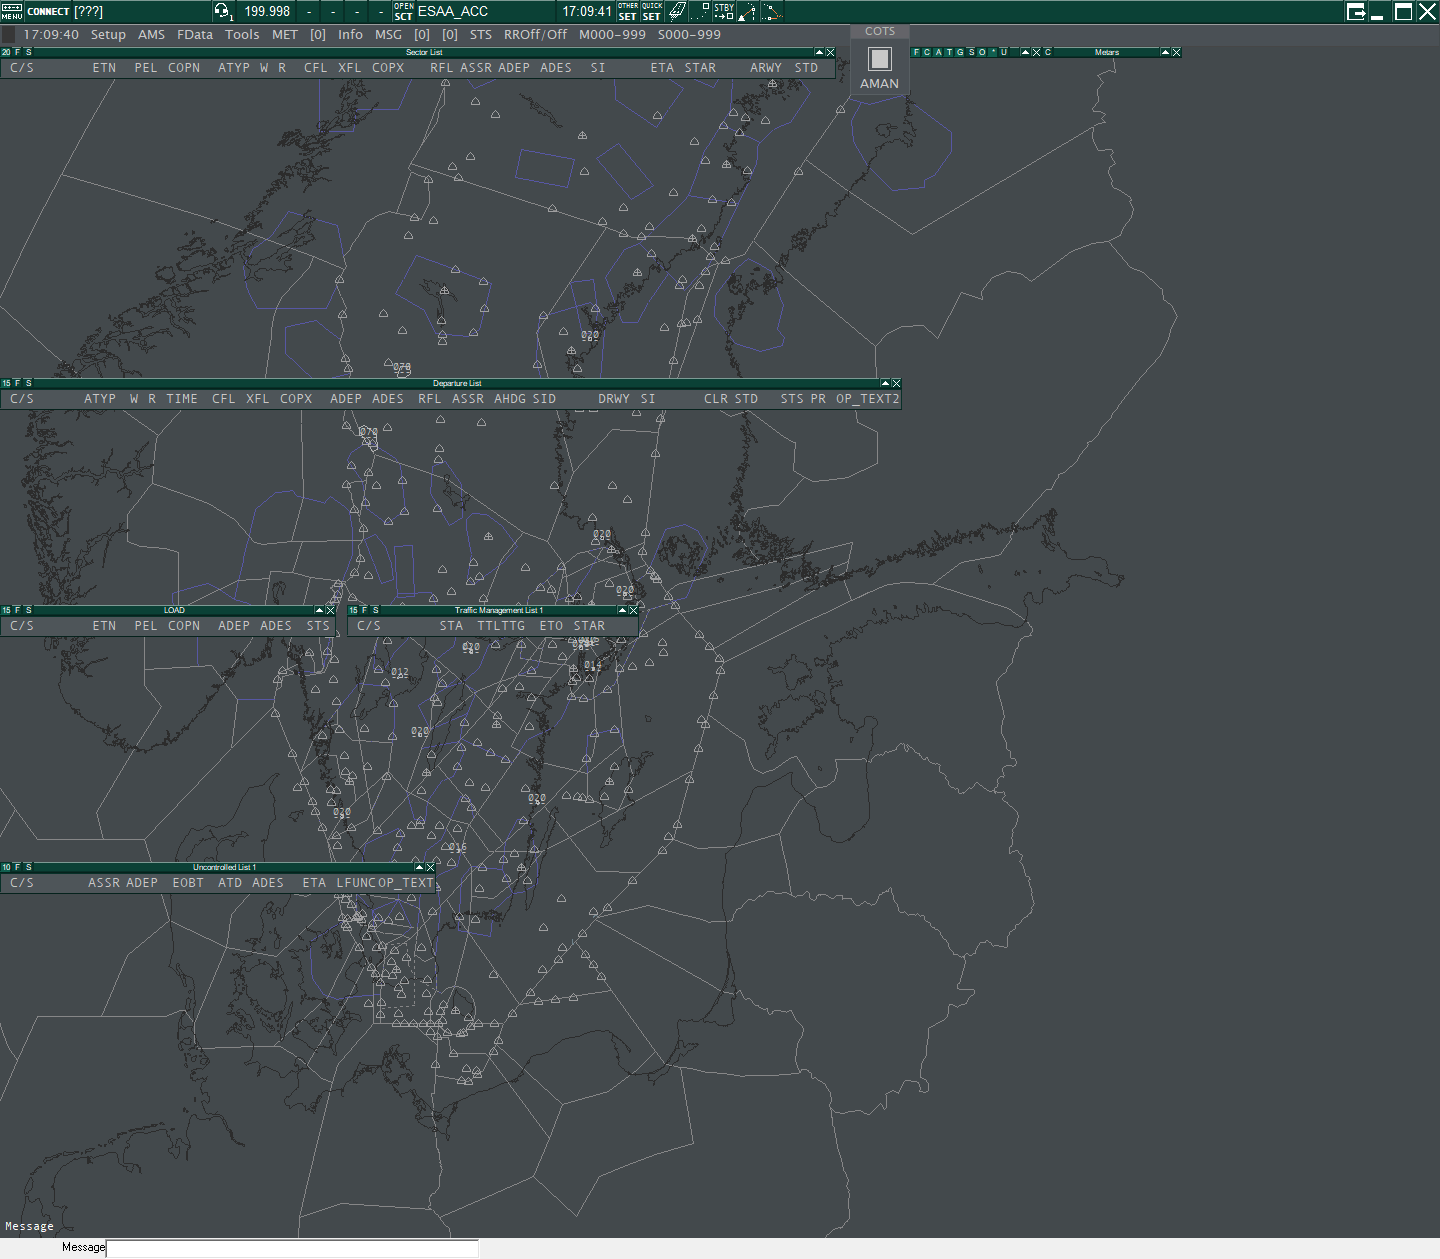Collapse the Traffic Management List 1
1440x1259 pixels.
pos(622,610)
